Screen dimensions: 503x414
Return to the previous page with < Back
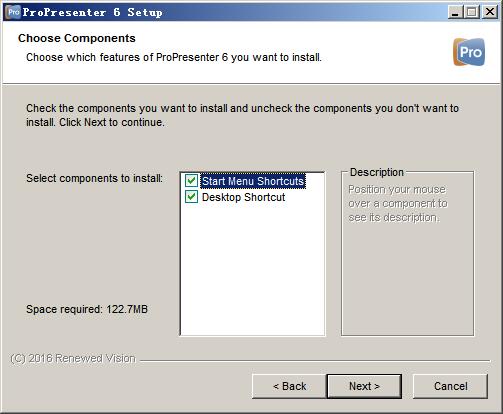click(289, 386)
